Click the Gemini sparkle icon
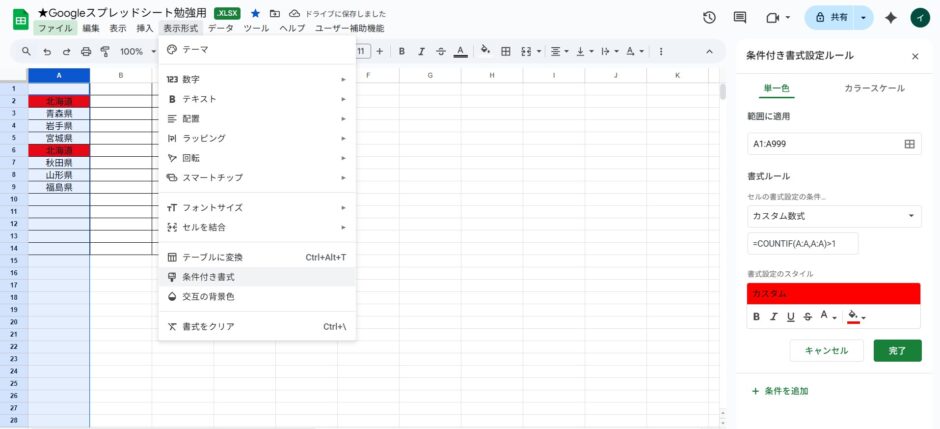Image resolution: width=940 pixels, height=429 pixels. click(x=918, y=18)
